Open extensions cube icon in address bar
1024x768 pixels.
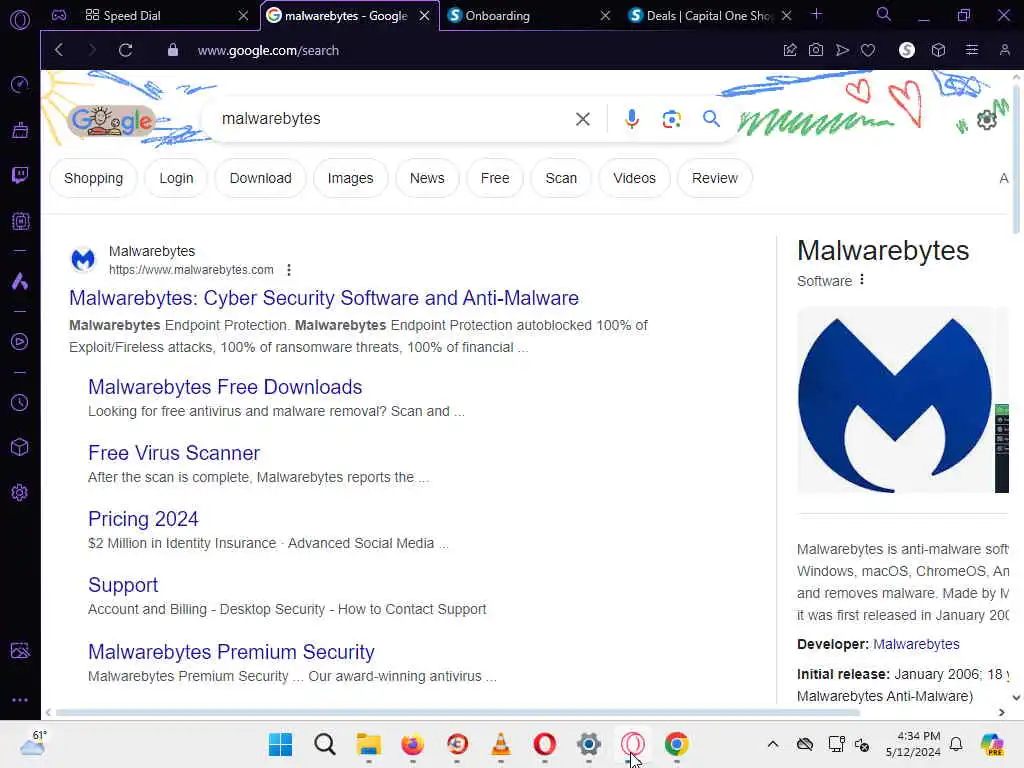(938, 50)
